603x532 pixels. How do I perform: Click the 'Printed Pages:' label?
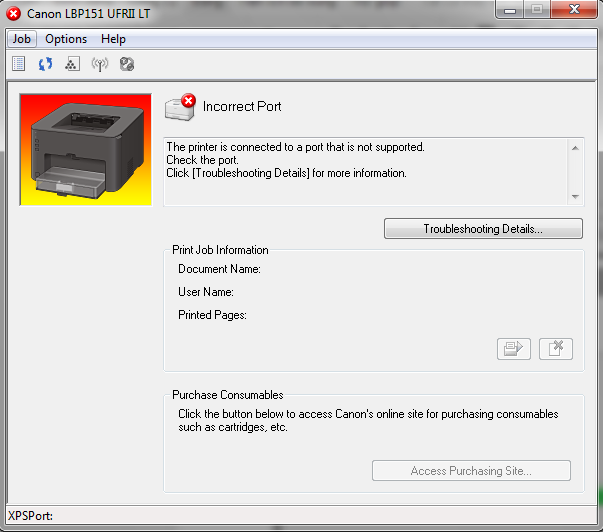(212, 315)
